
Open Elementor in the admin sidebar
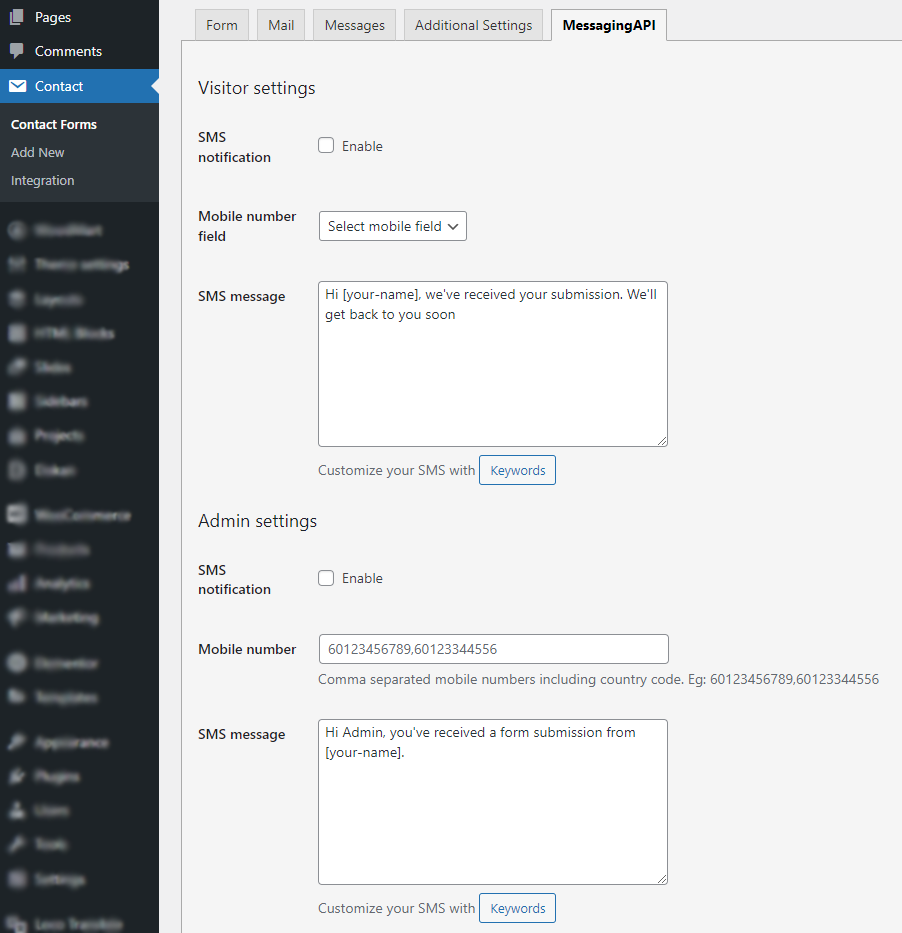point(66,662)
